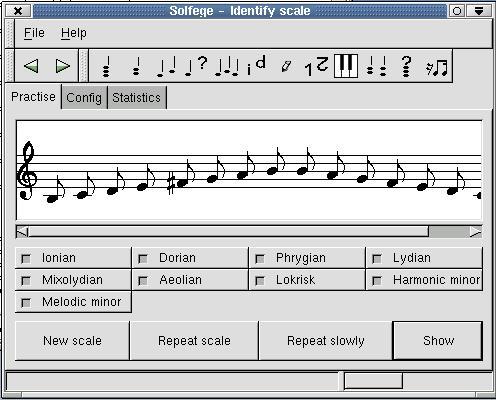The height and width of the screenshot is (400, 496).
Task: Open the question mark chord icon
Action: click(406, 66)
